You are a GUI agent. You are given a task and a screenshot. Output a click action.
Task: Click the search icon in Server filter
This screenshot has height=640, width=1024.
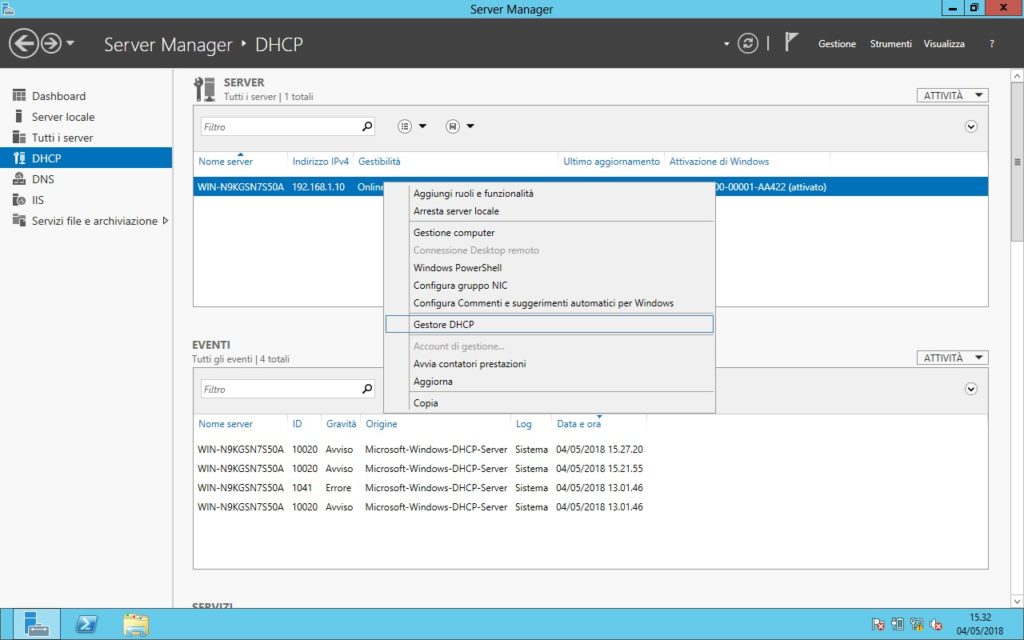click(x=368, y=127)
